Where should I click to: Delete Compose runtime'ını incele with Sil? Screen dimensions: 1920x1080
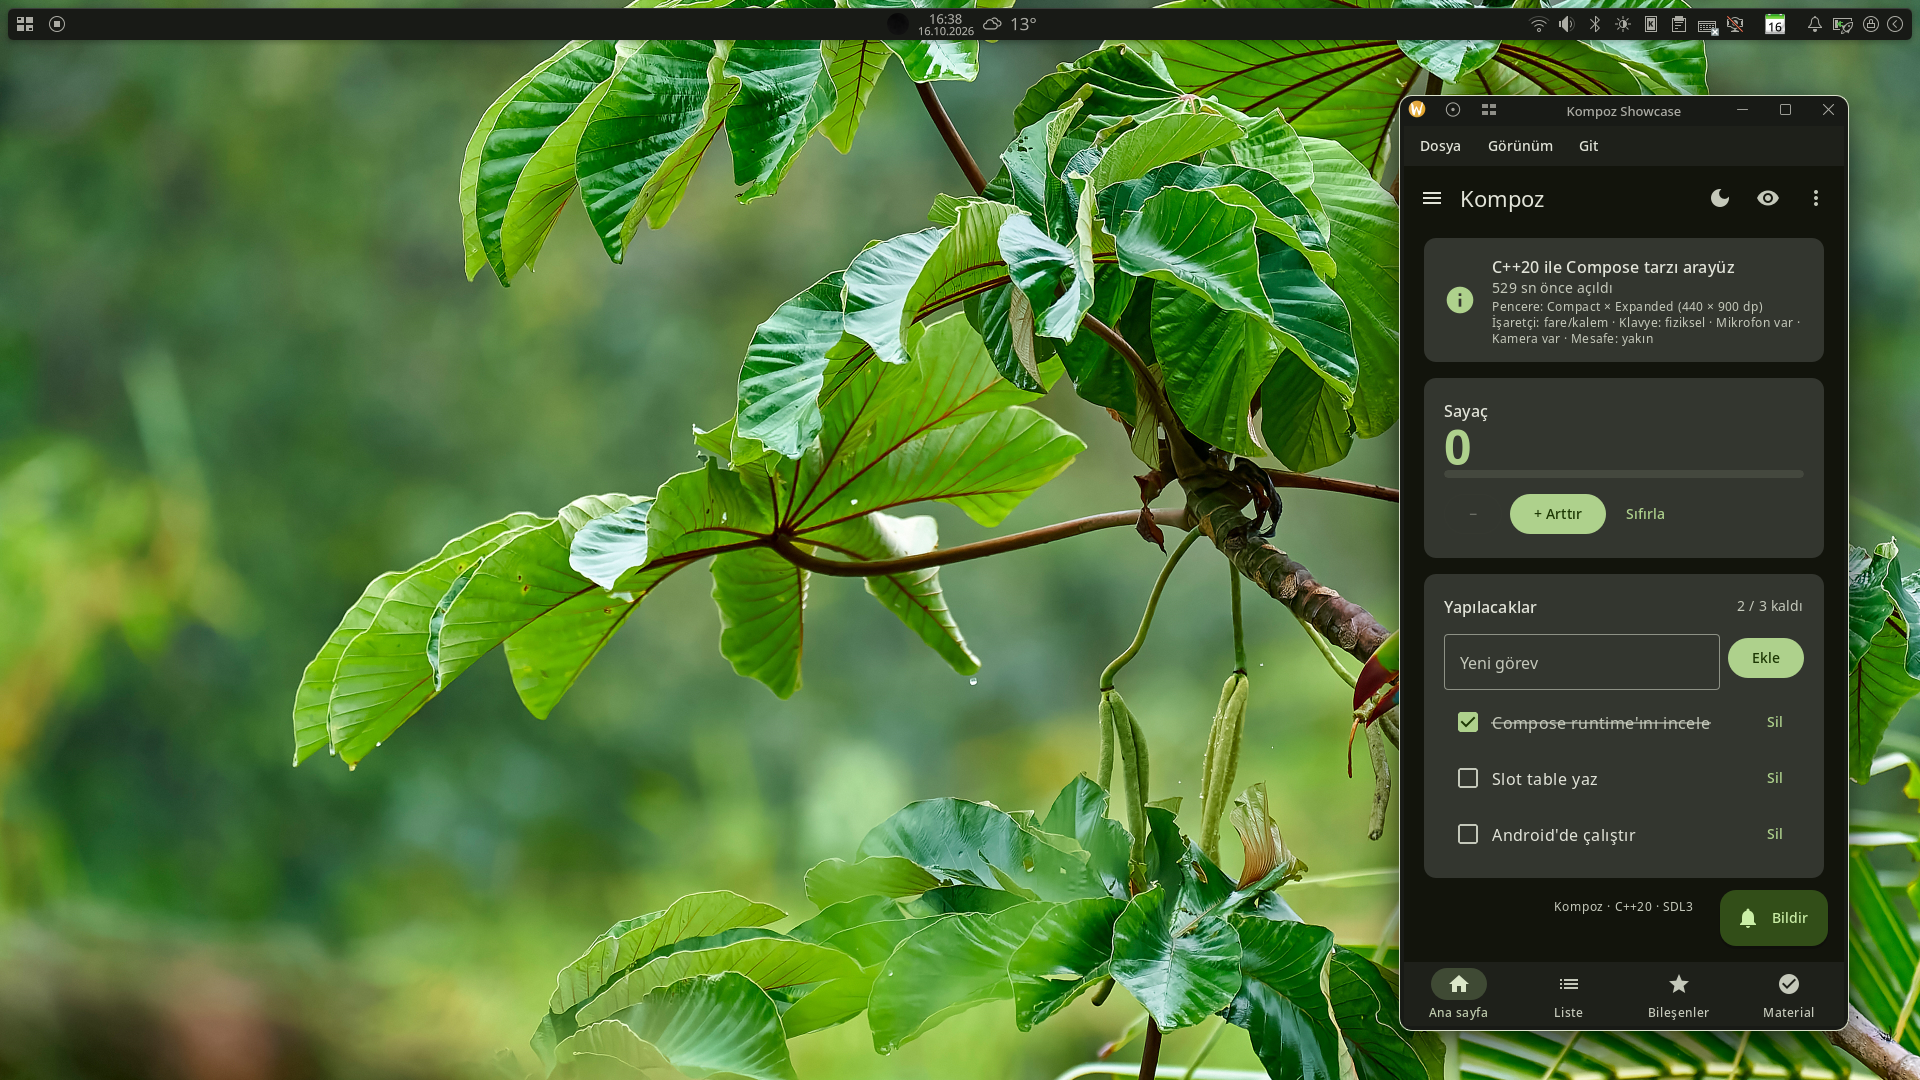[1775, 722]
